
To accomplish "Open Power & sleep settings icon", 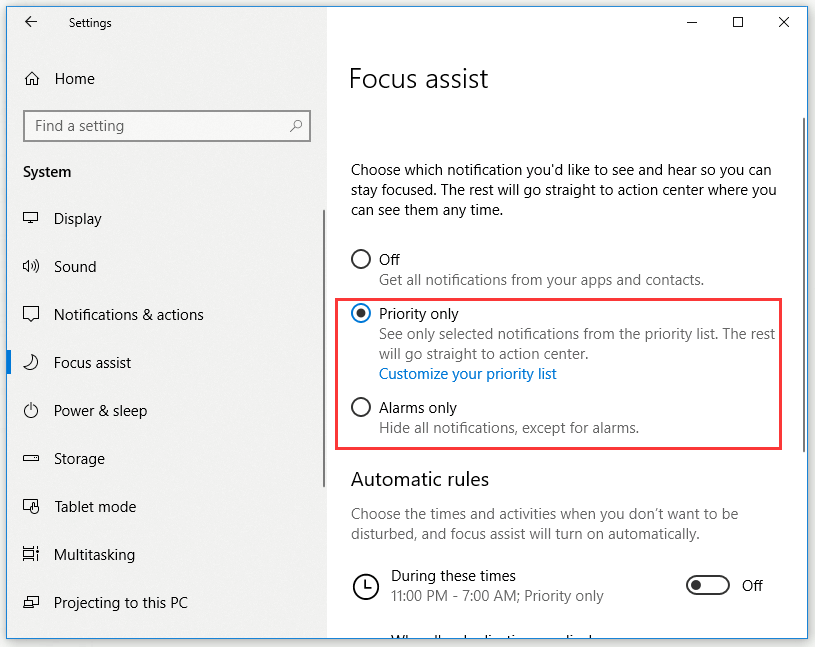I will coord(31,410).
